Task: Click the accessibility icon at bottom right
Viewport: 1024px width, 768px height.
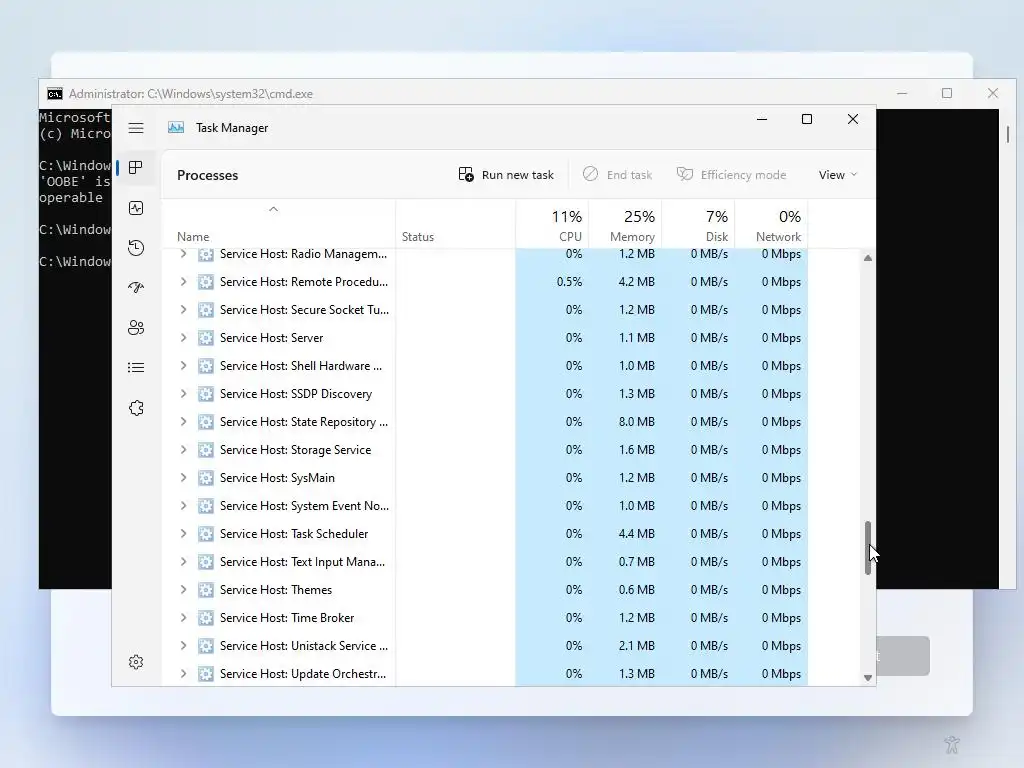Action: point(952,744)
